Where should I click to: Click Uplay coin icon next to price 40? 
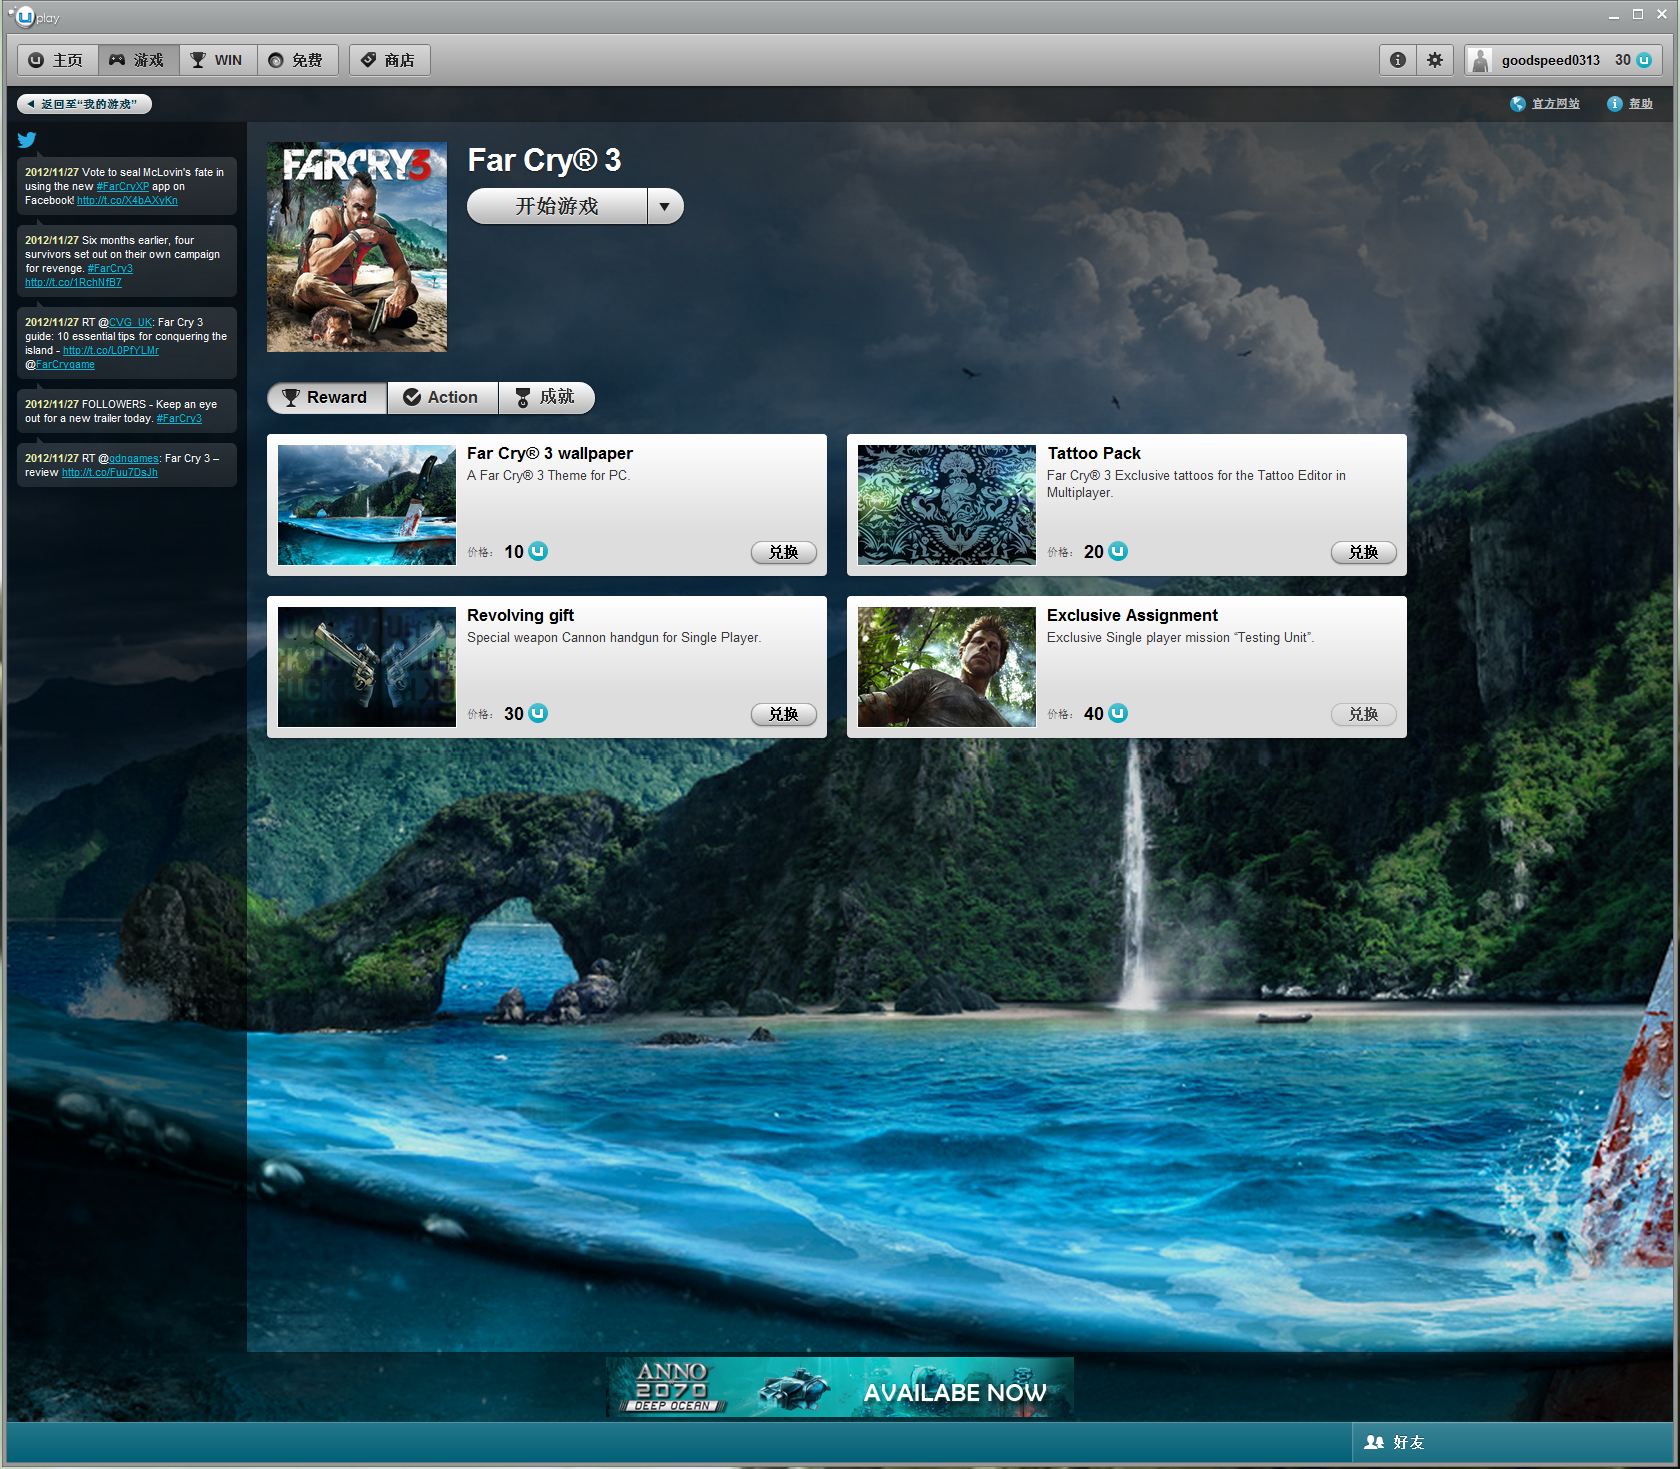pos(1118,713)
